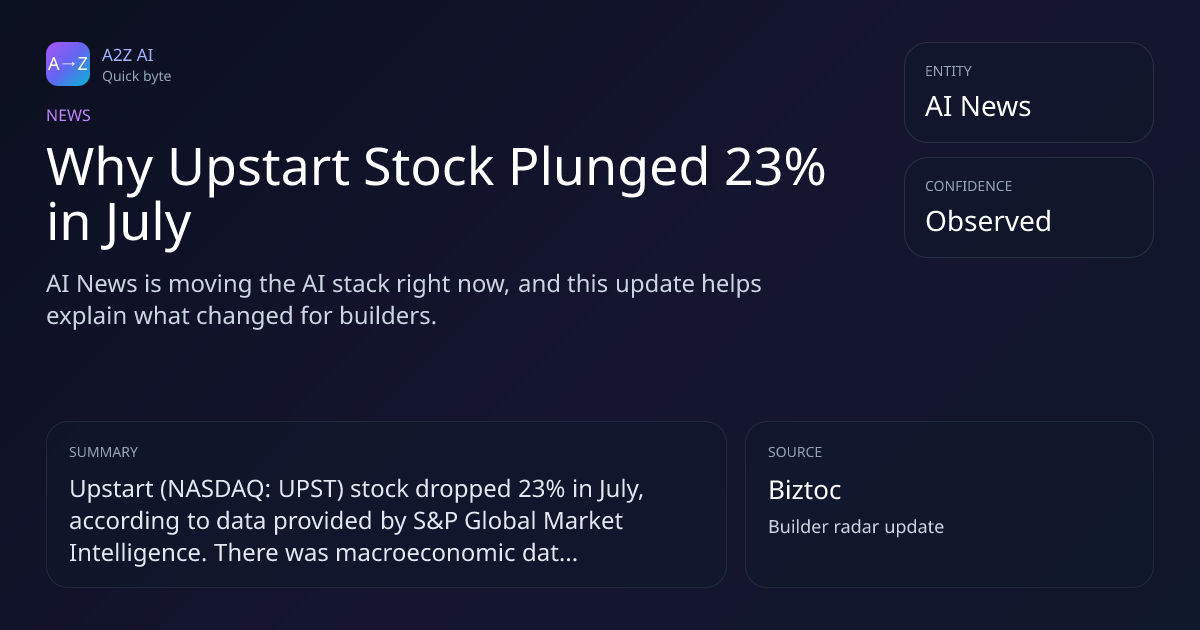This screenshot has height=630, width=1200.
Task: Open the CONFIDENCE card
Action: coord(1028,207)
